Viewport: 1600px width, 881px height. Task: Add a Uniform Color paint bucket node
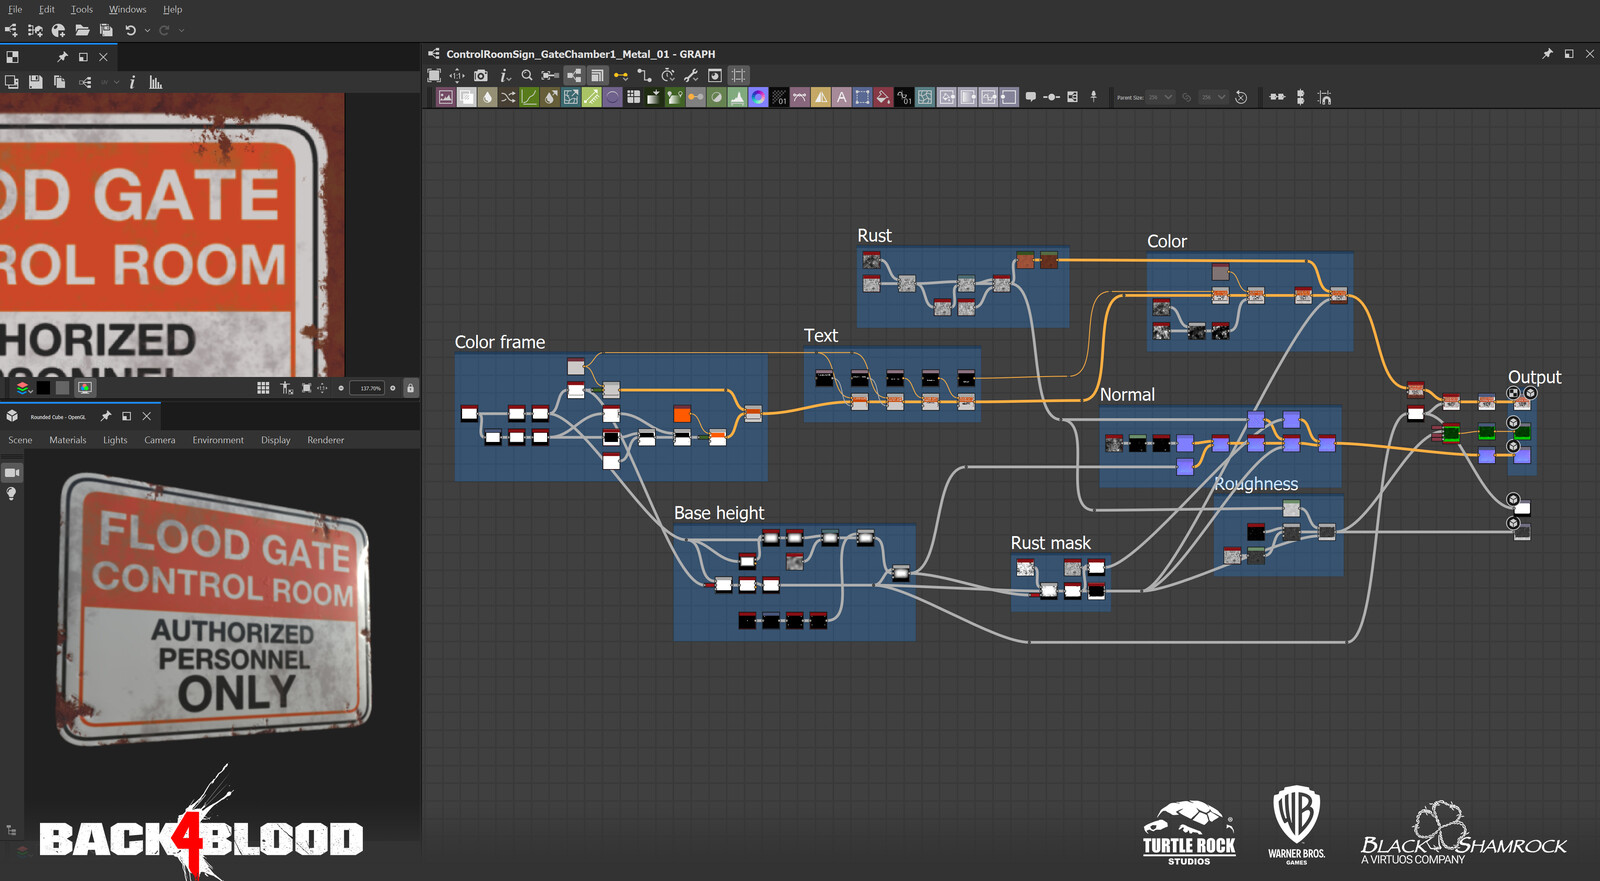[882, 97]
